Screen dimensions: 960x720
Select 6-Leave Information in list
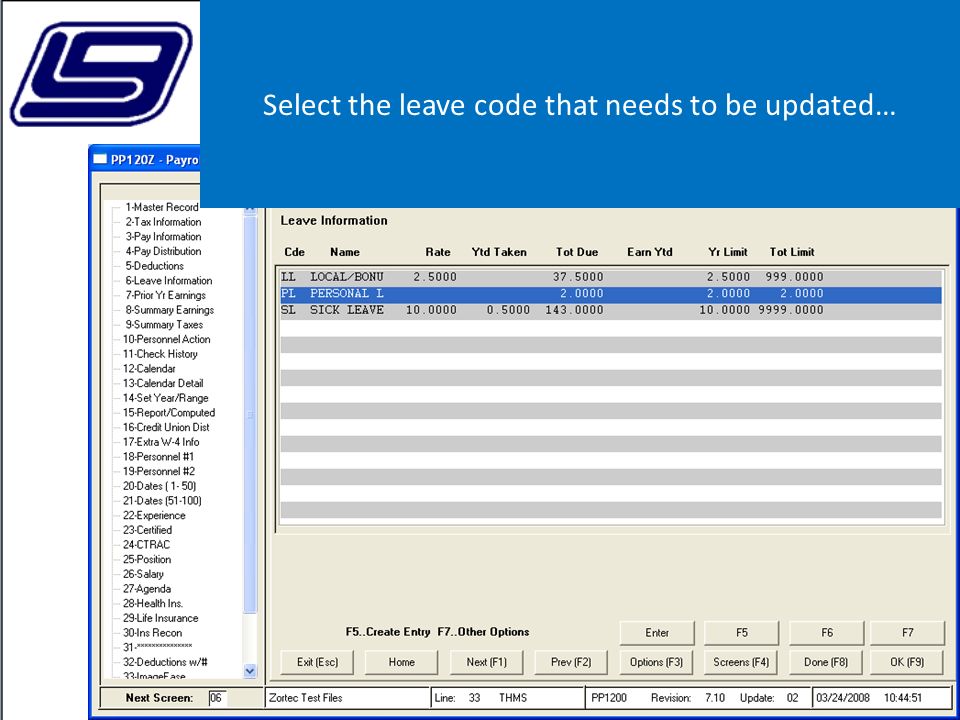[168, 281]
